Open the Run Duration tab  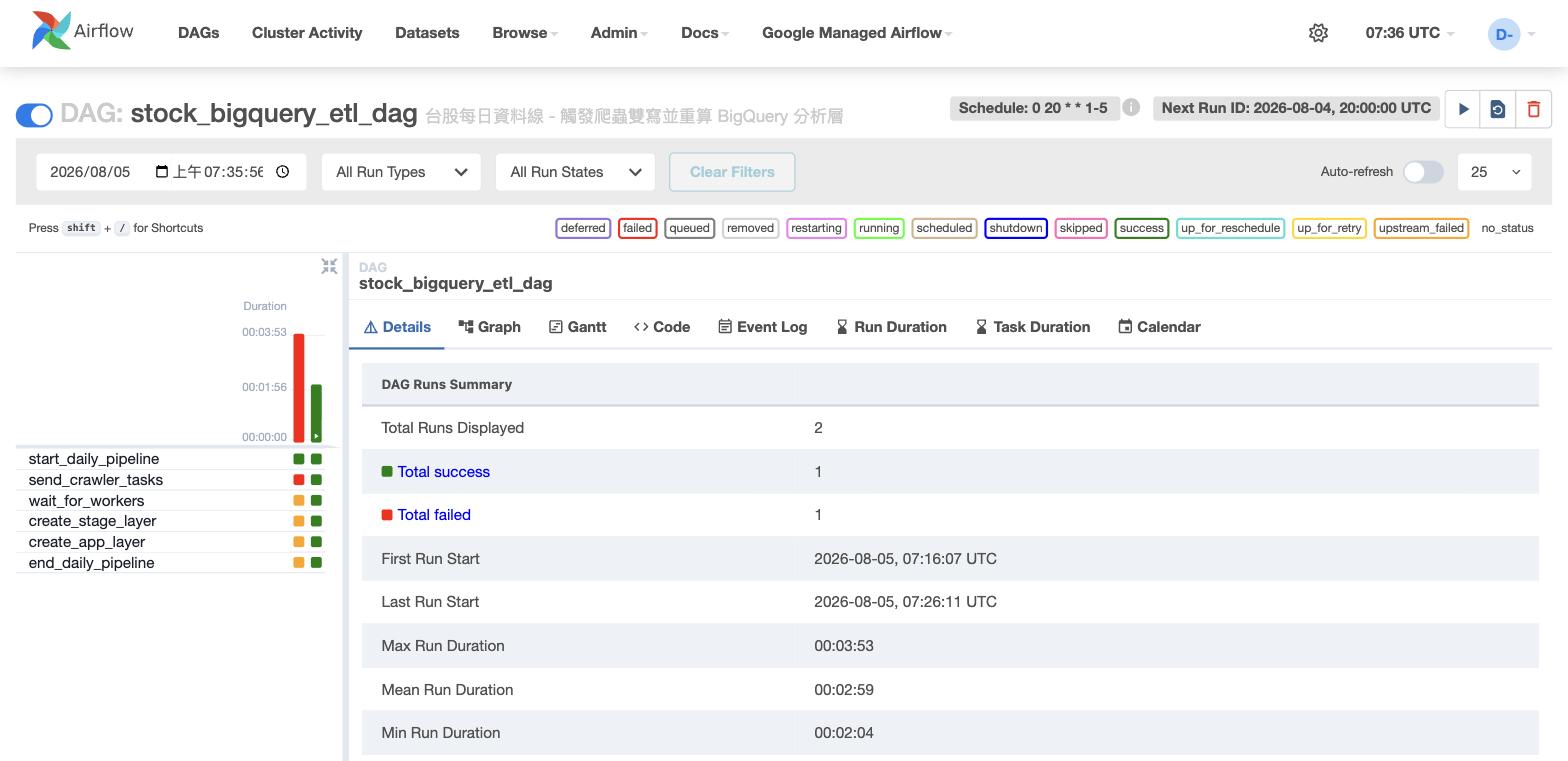[x=891, y=327]
